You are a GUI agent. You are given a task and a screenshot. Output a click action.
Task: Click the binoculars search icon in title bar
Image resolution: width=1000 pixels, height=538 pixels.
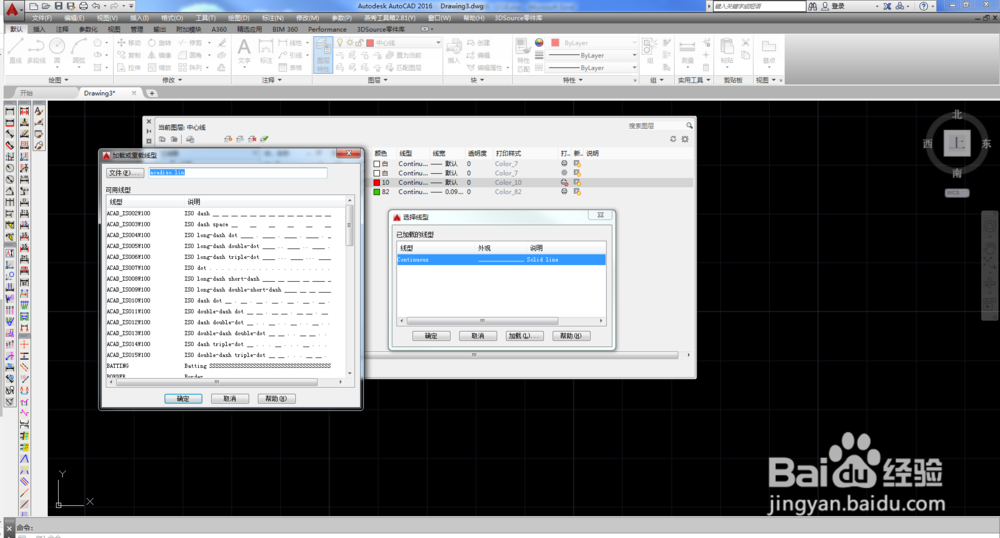point(812,6)
